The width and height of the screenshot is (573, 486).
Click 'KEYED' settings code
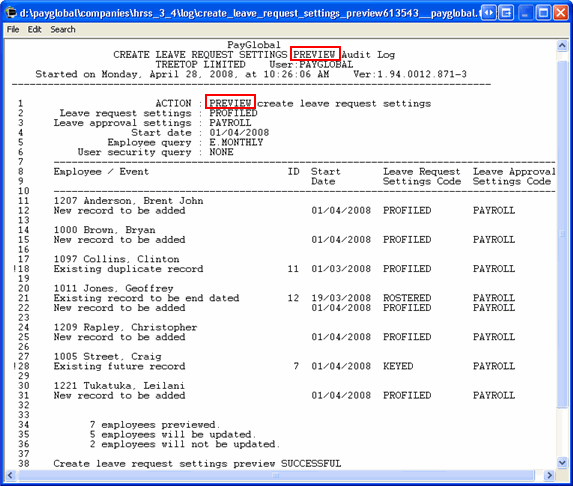pyautogui.click(x=398, y=367)
